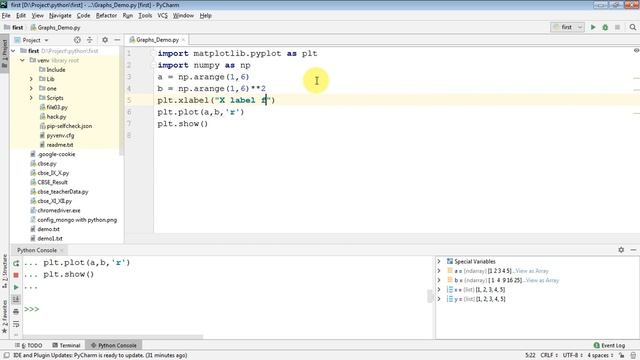640x360 pixels.
Task: Expand variable 'x' list node
Action: (439, 289)
